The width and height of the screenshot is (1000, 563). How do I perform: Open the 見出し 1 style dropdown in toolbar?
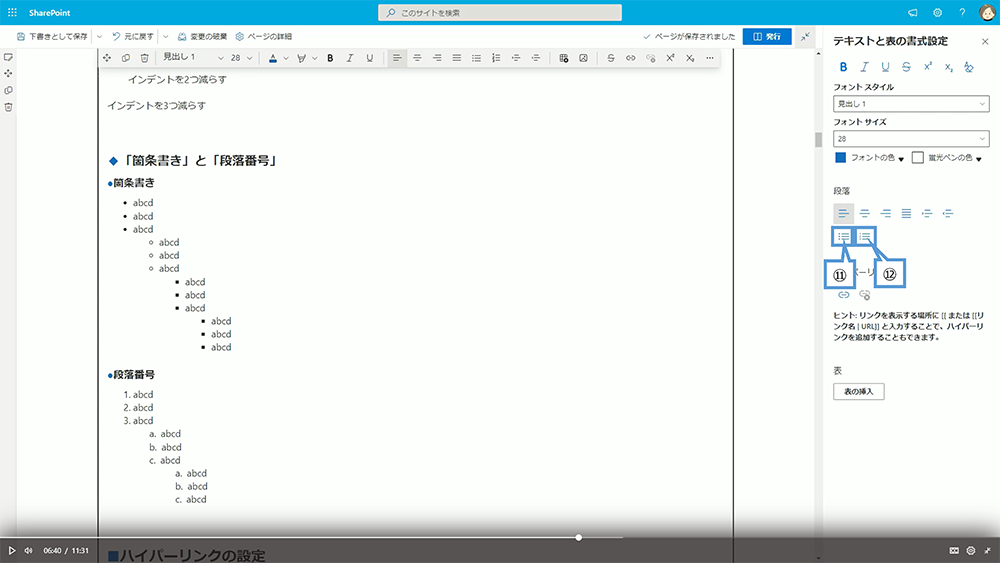[193, 57]
